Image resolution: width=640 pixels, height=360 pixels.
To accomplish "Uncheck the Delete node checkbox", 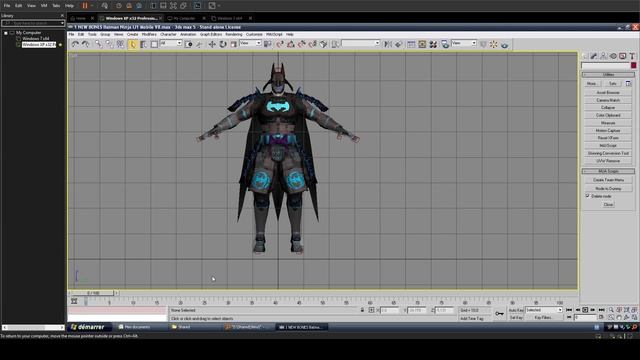I will (x=588, y=196).
